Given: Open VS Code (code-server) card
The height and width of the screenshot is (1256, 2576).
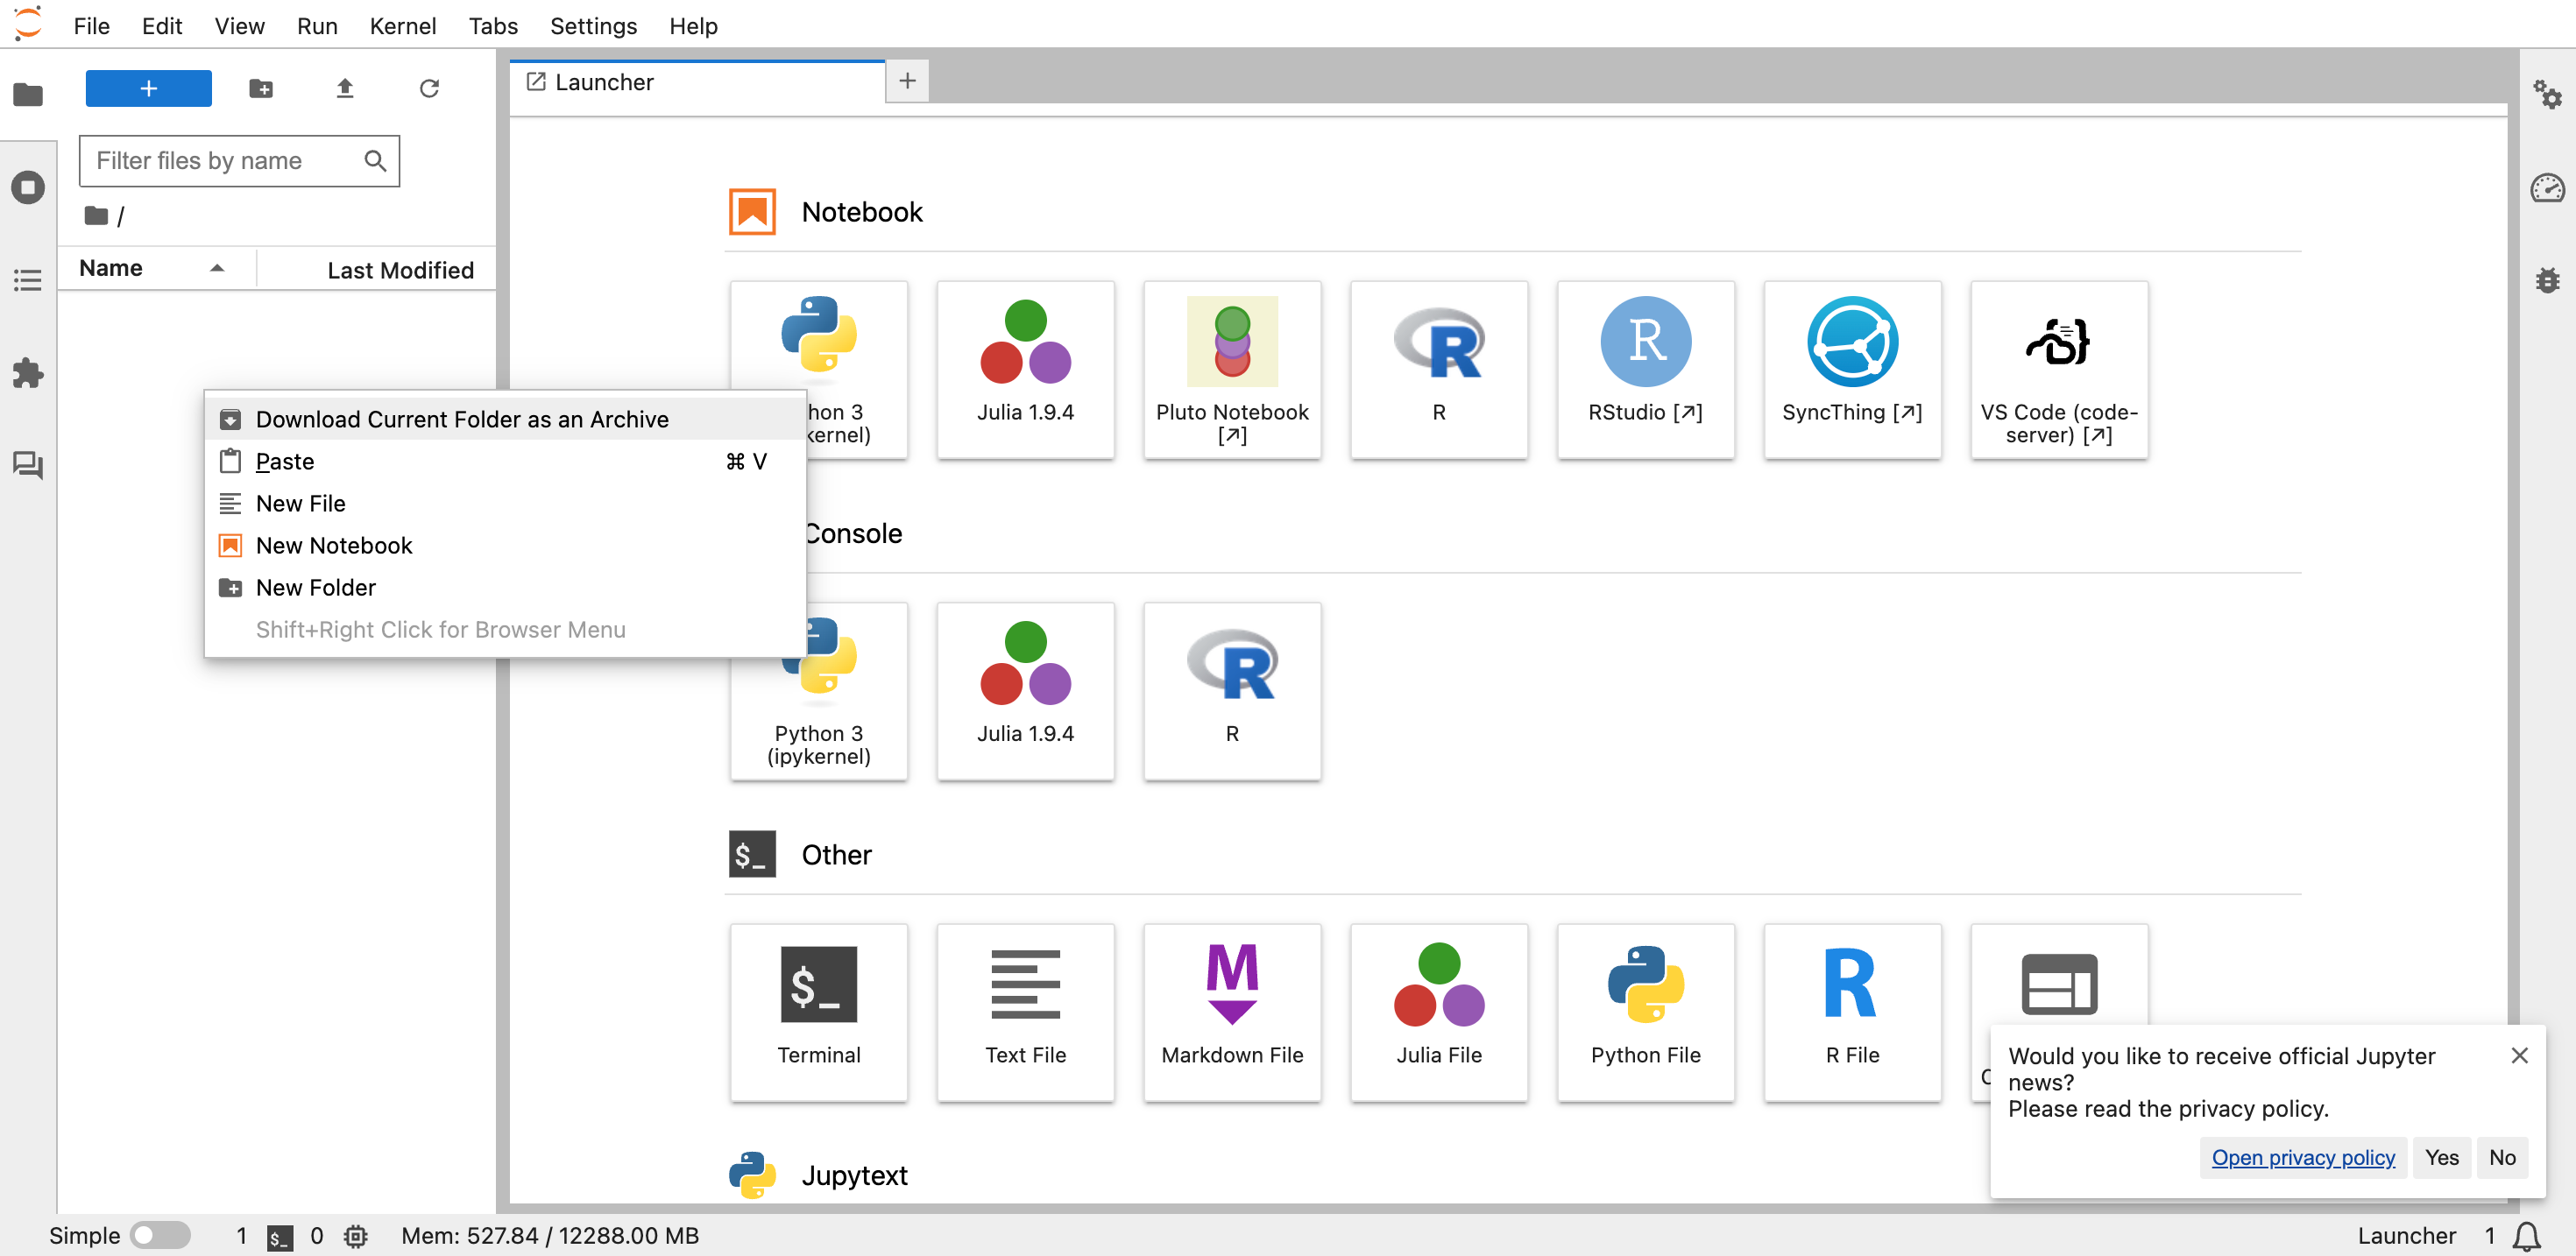Looking at the screenshot, I should click(x=2059, y=370).
